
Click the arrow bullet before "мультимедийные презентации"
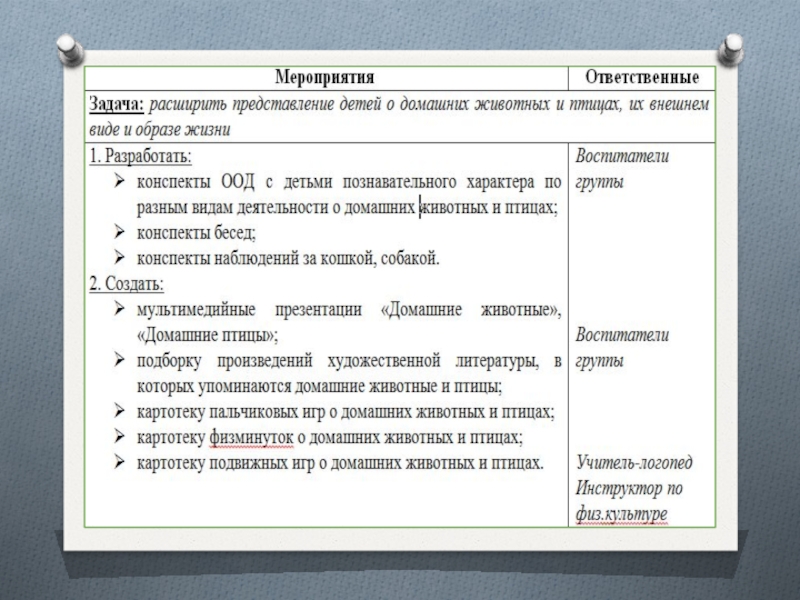click(x=119, y=308)
